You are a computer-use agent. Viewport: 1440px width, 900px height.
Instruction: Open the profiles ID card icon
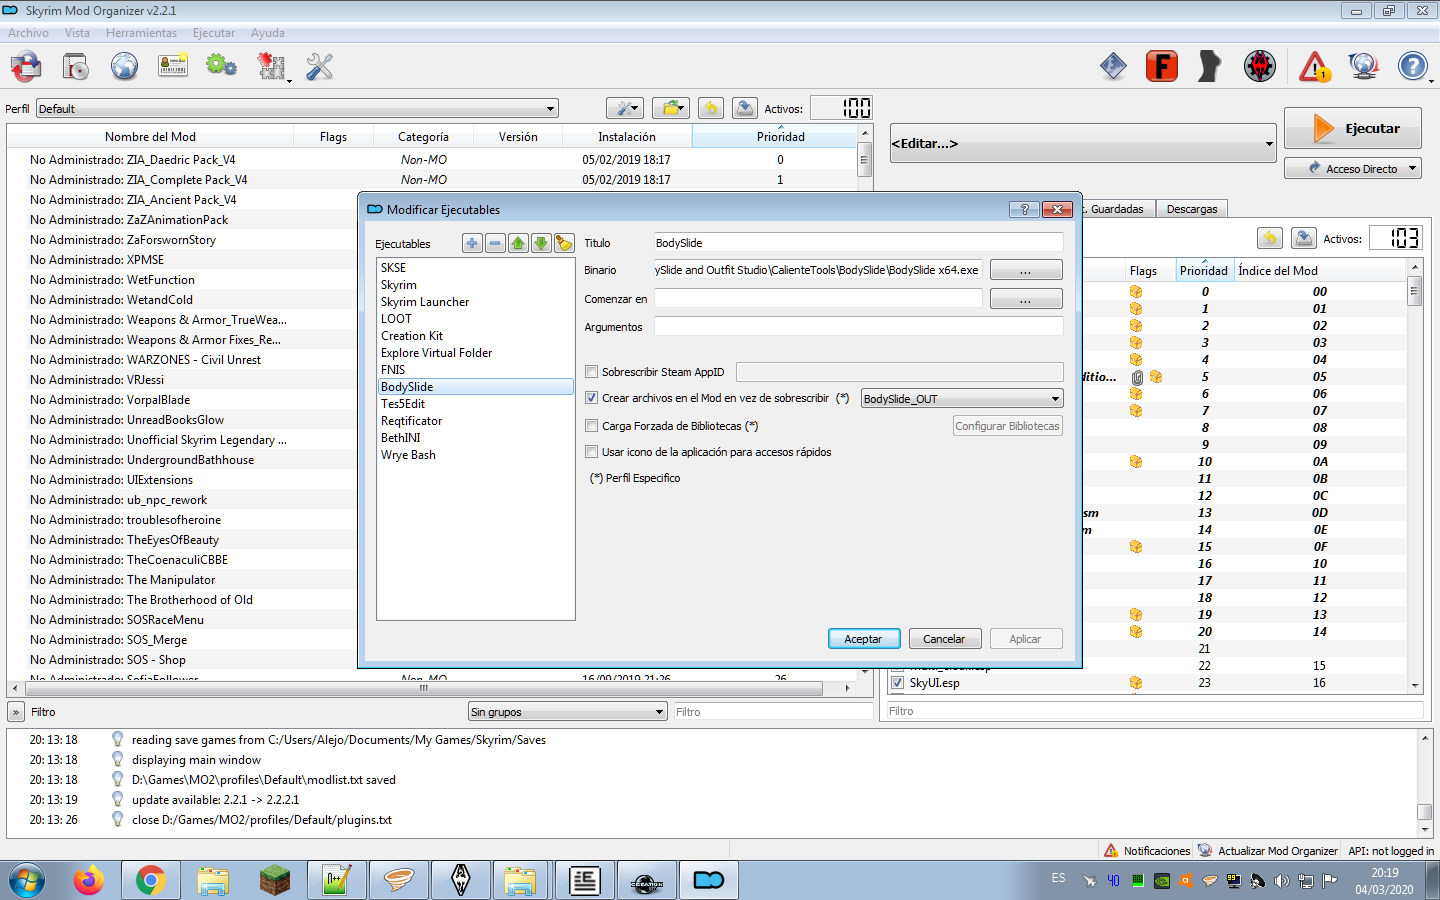(x=173, y=67)
